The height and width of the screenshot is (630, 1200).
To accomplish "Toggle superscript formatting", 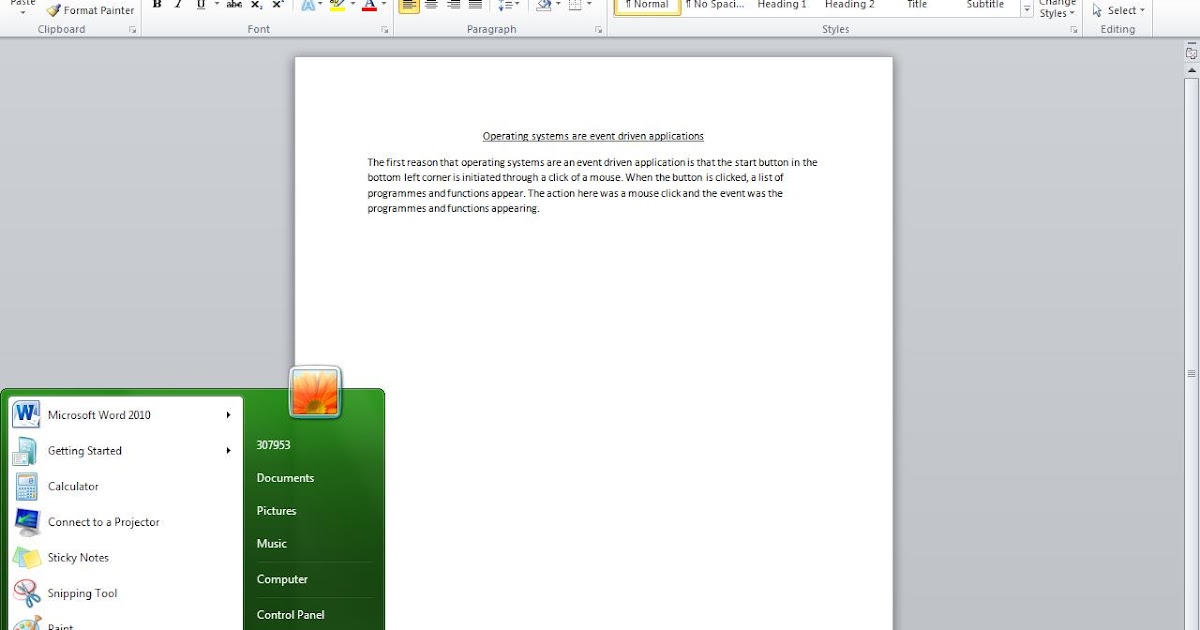I will [x=278, y=5].
